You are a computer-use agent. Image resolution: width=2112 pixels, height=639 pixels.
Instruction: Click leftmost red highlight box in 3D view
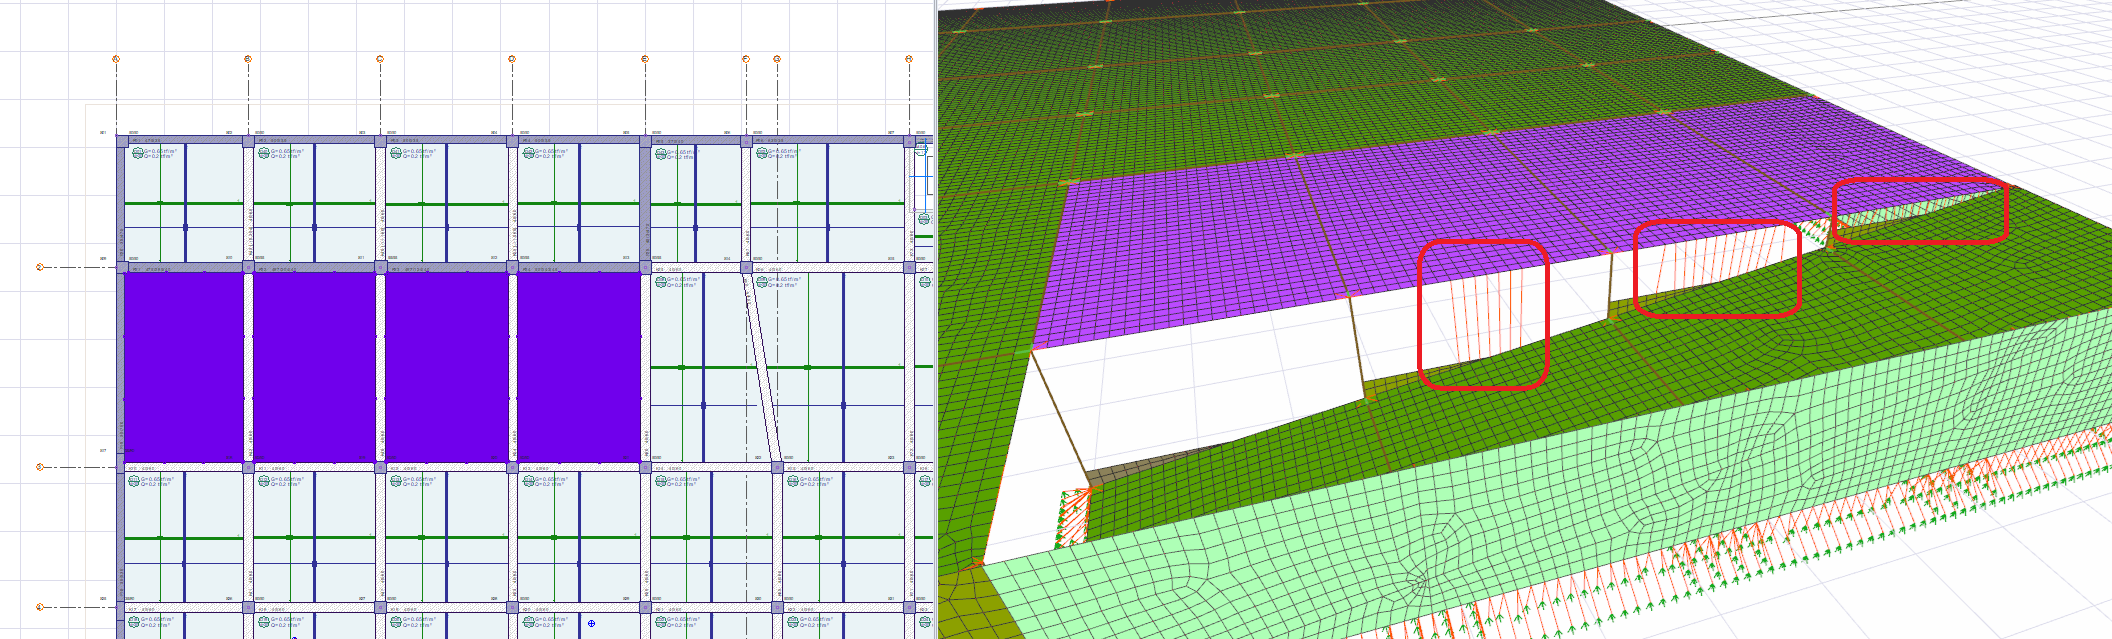[x=1483, y=314]
